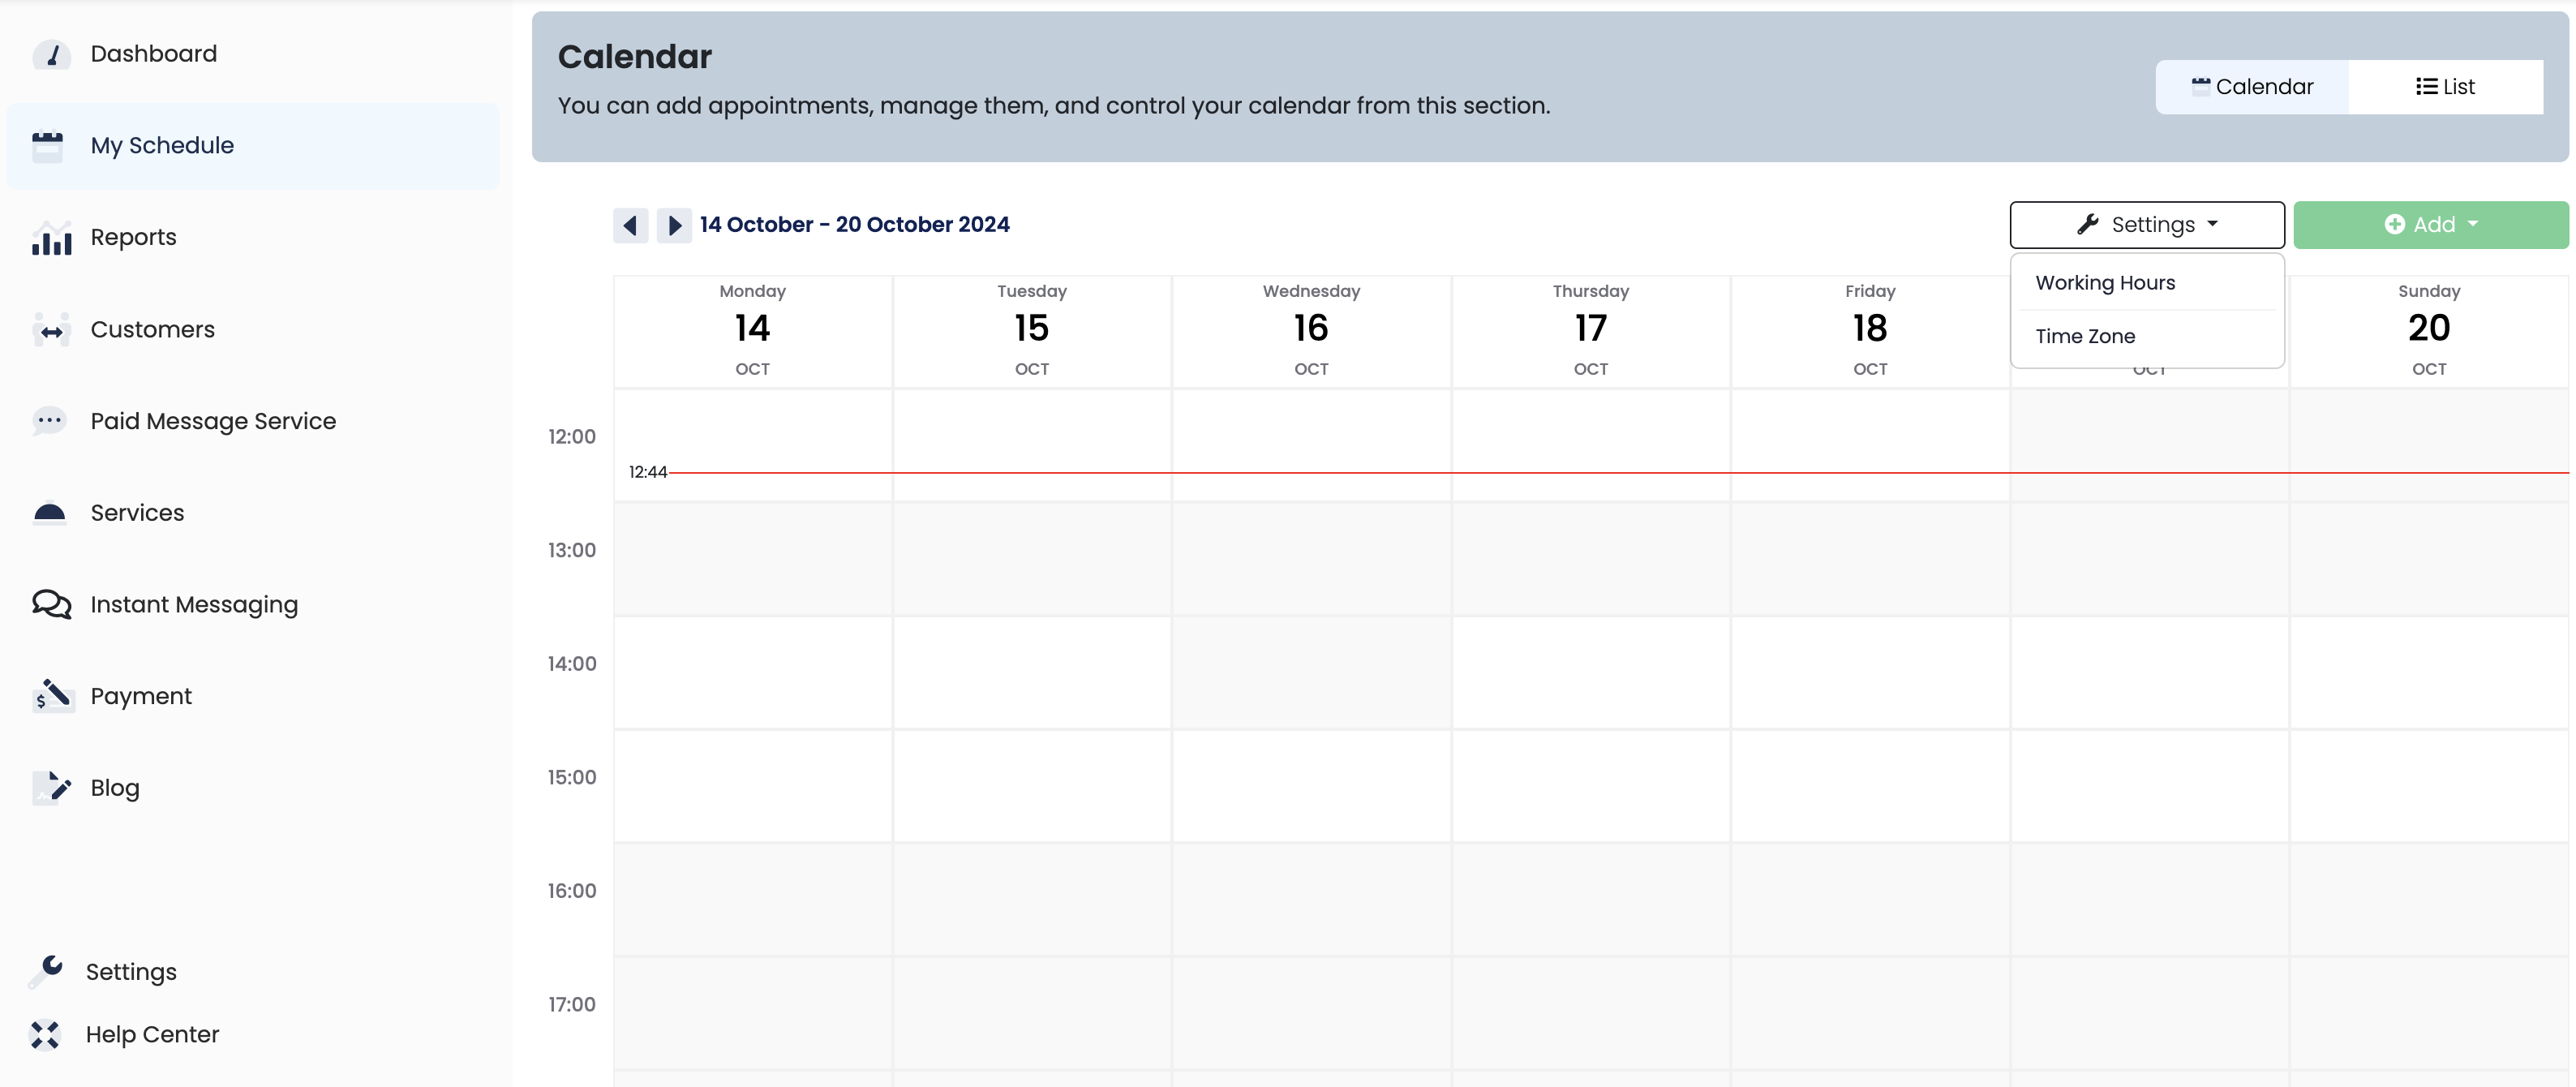The width and height of the screenshot is (2576, 1087).
Task: Click the Instant Messaging chat icon
Action: [51, 604]
